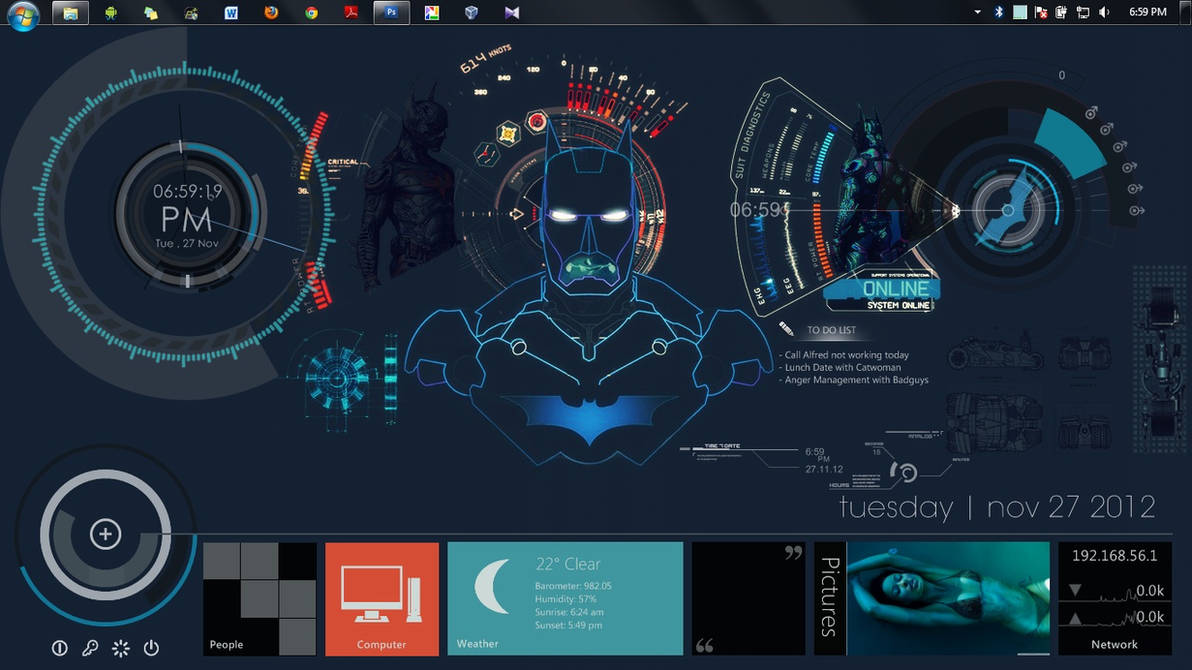Click the CRITICAL gauge label
Image resolution: width=1192 pixels, height=670 pixels.
pos(343,162)
